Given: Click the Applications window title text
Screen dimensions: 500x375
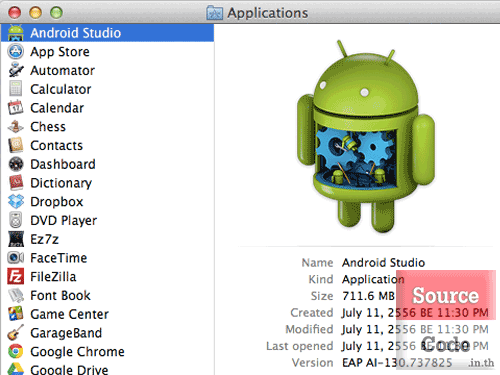Looking at the screenshot, I should tap(268, 13).
